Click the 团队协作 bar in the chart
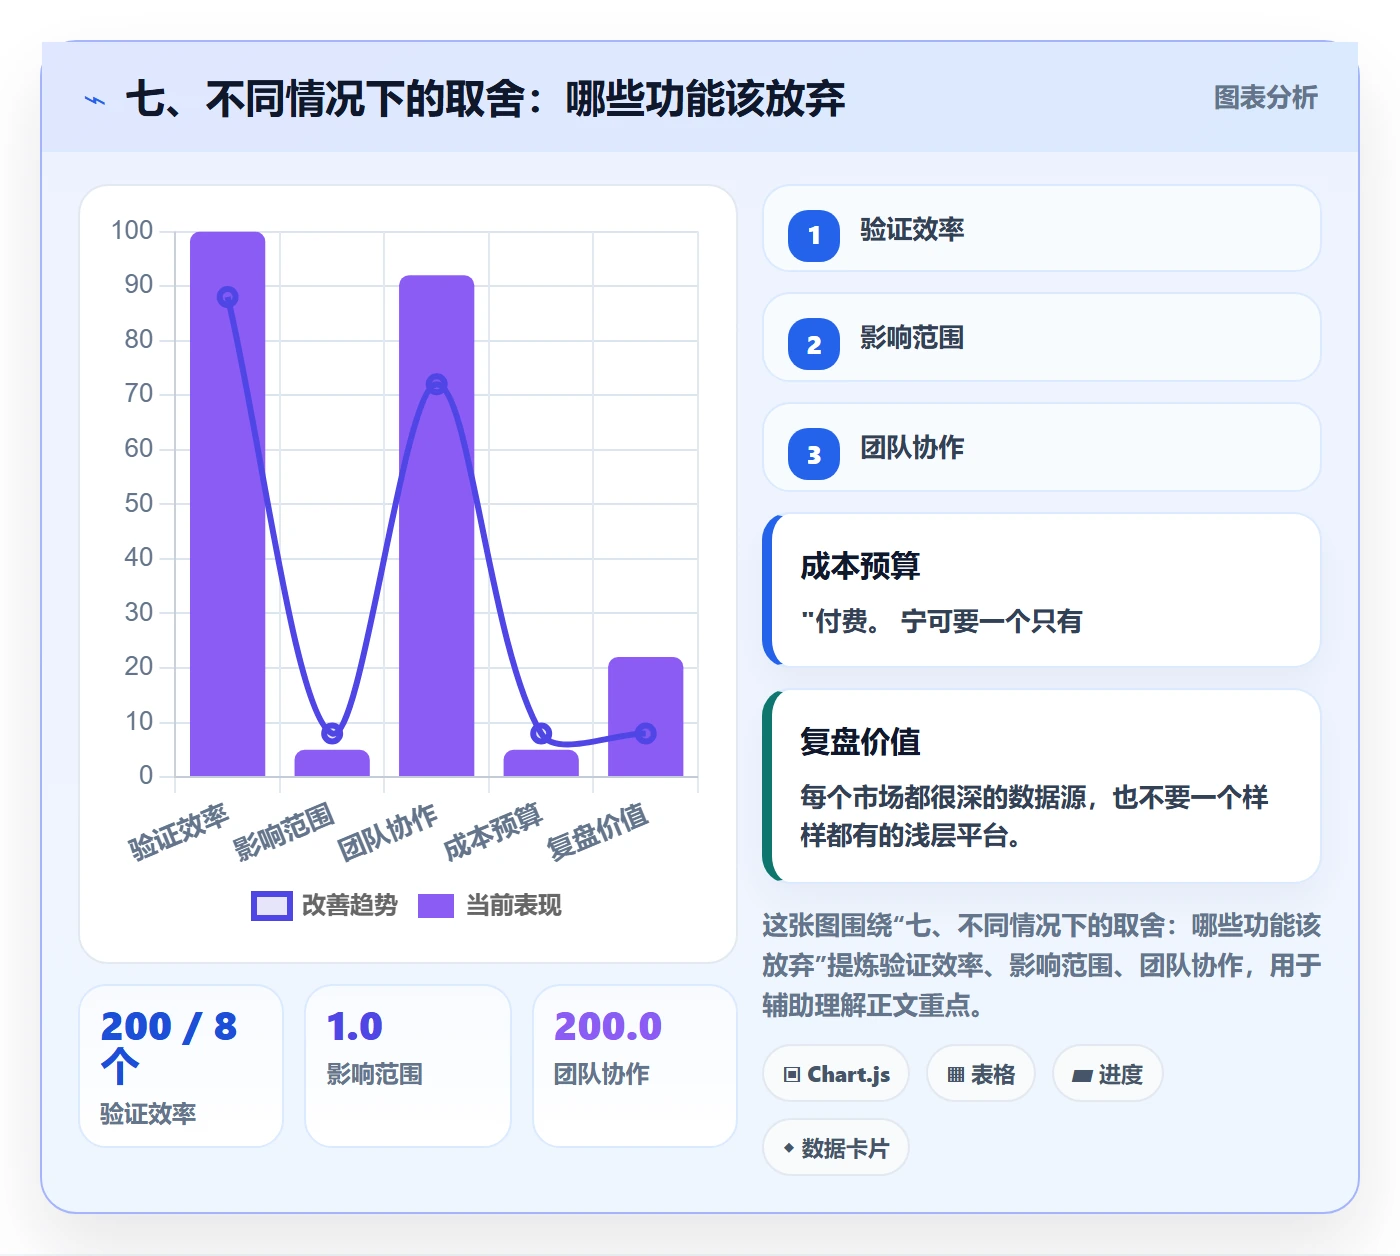The width and height of the screenshot is (1400, 1256). coord(437,526)
